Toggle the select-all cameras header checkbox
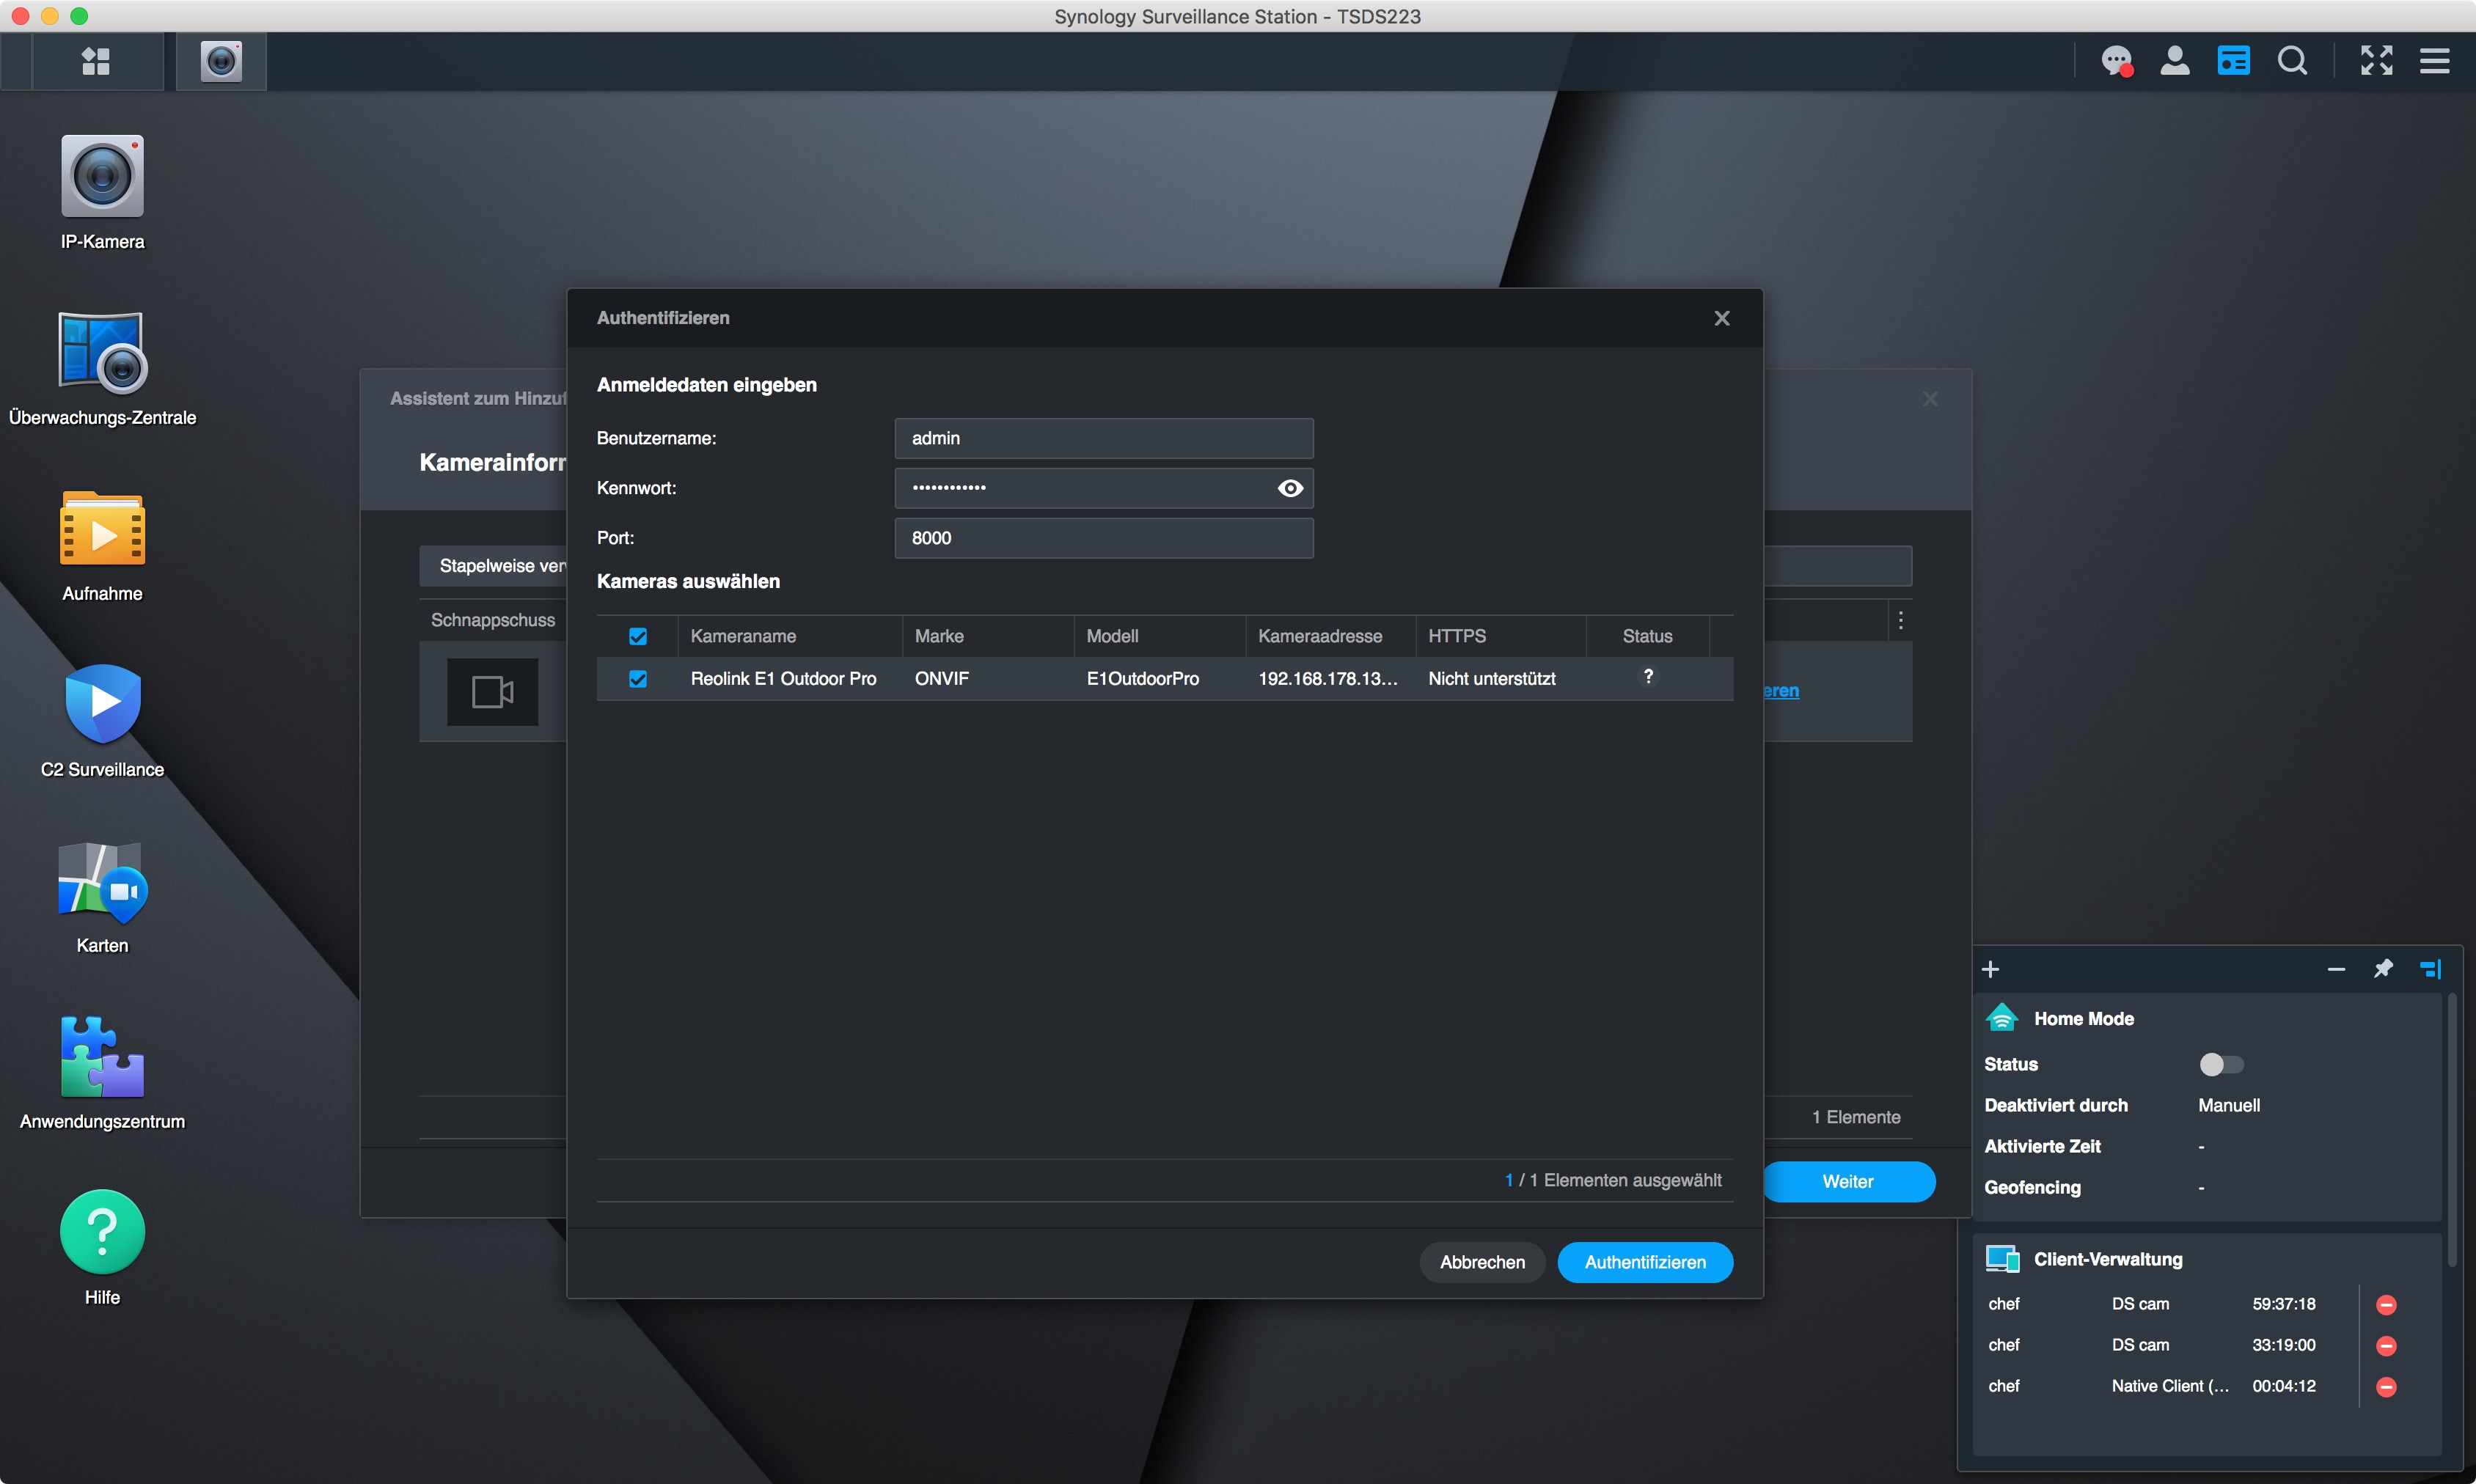Viewport: 2476px width, 1484px height. tap(638, 636)
